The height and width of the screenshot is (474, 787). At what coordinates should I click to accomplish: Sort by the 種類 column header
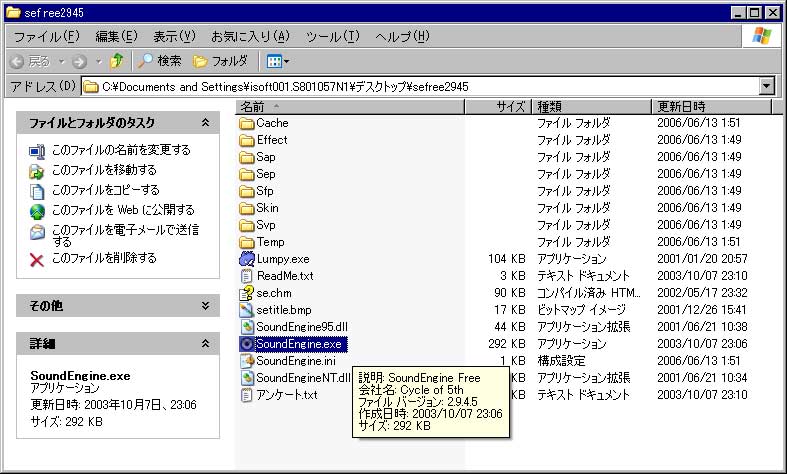591,106
